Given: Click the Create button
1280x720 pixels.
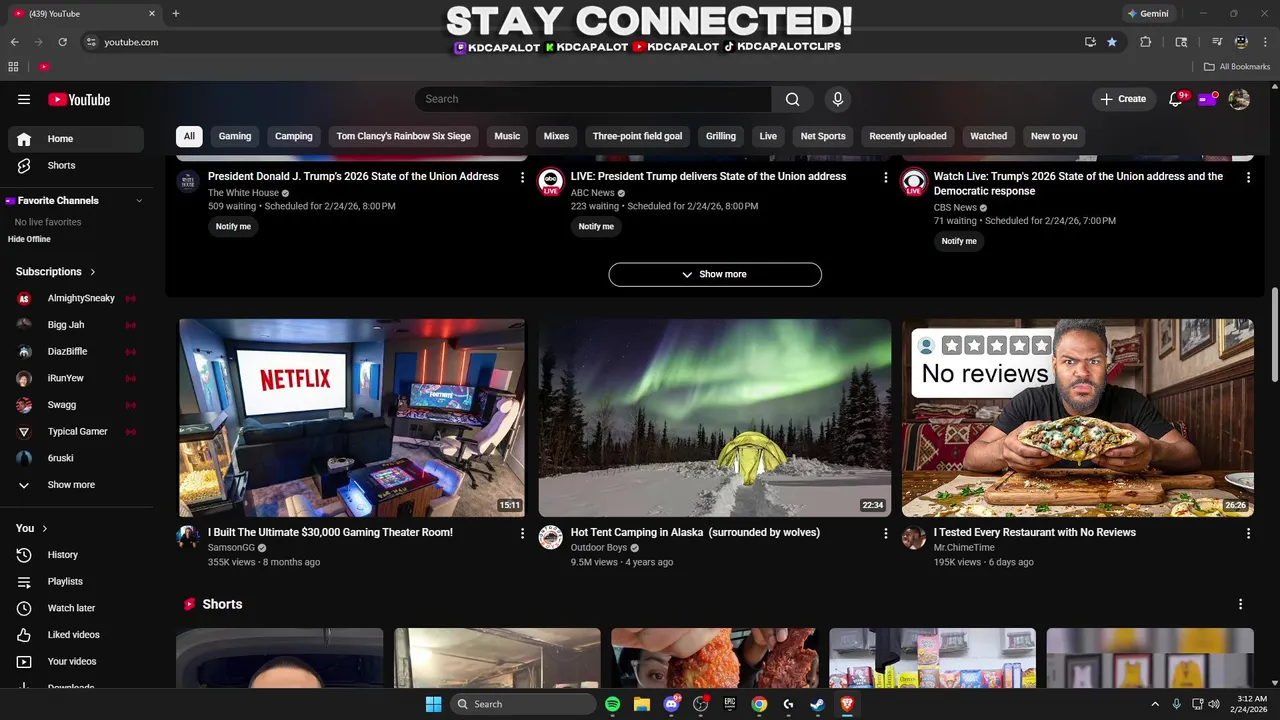Looking at the screenshot, I should (1123, 99).
